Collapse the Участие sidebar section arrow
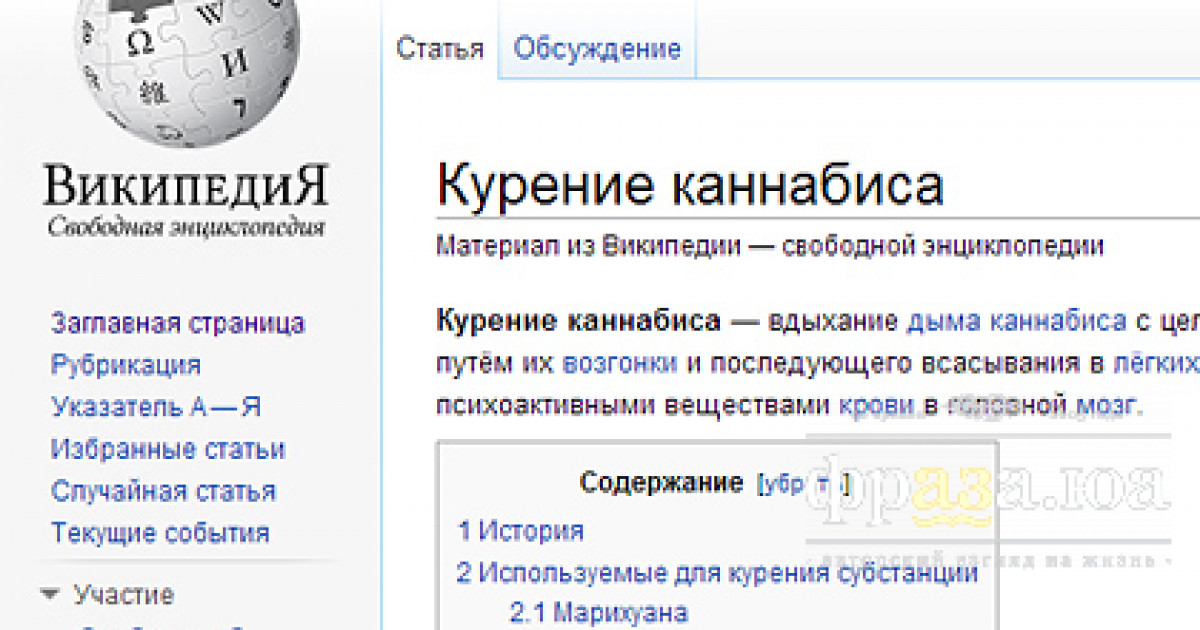This screenshot has height=630, width=1200. [50, 595]
